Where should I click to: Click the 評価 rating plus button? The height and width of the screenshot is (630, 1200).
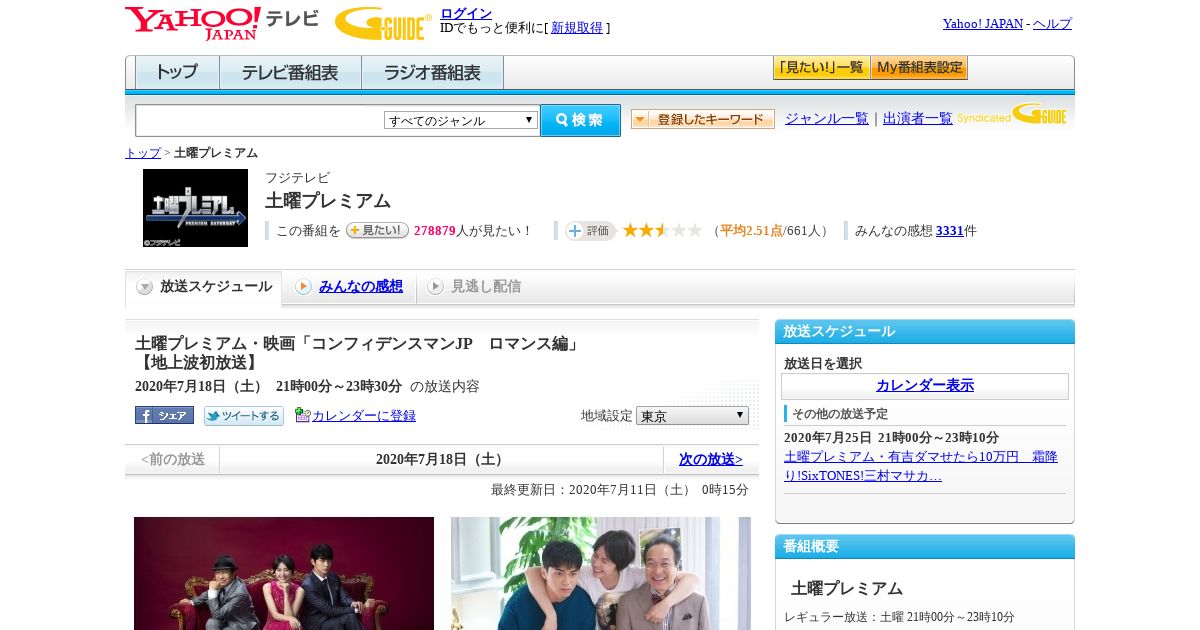590,231
